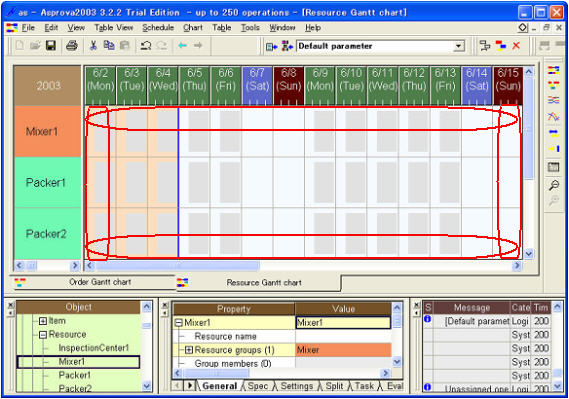
Task: Switch to the Settings property tab
Action: (x=296, y=386)
